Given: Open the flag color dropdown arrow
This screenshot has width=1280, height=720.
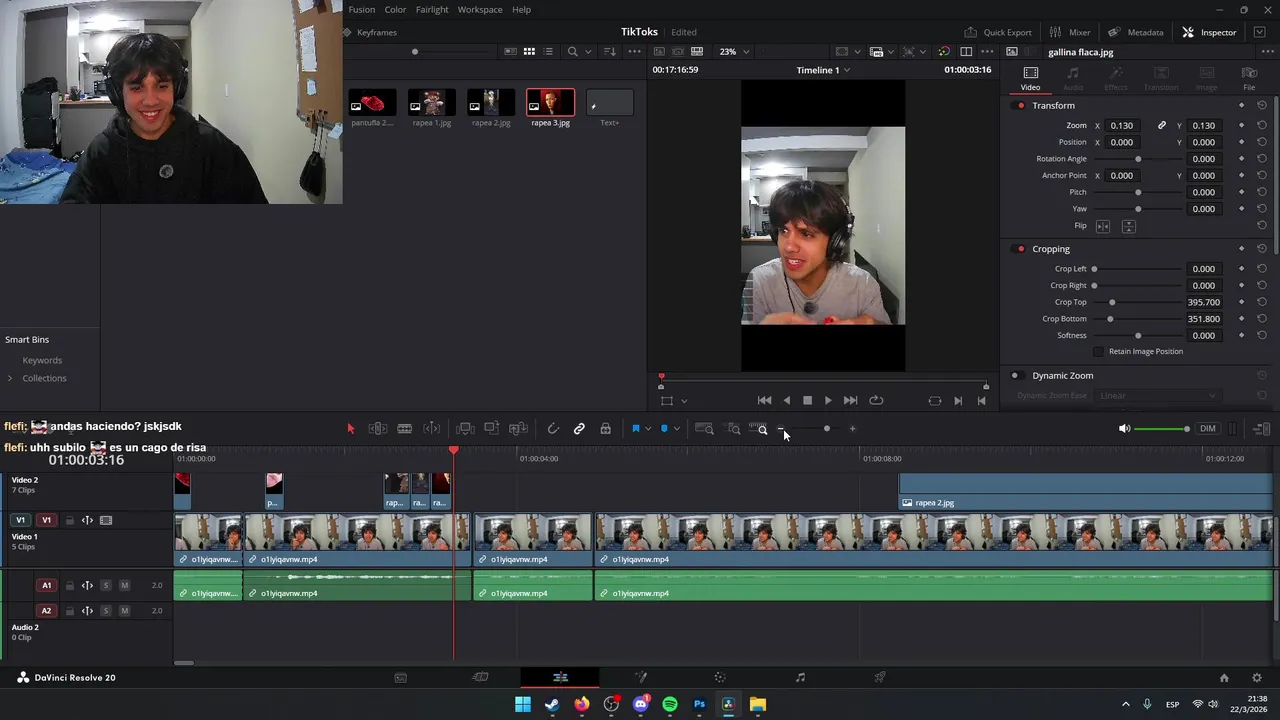Looking at the screenshot, I should point(648,429).
